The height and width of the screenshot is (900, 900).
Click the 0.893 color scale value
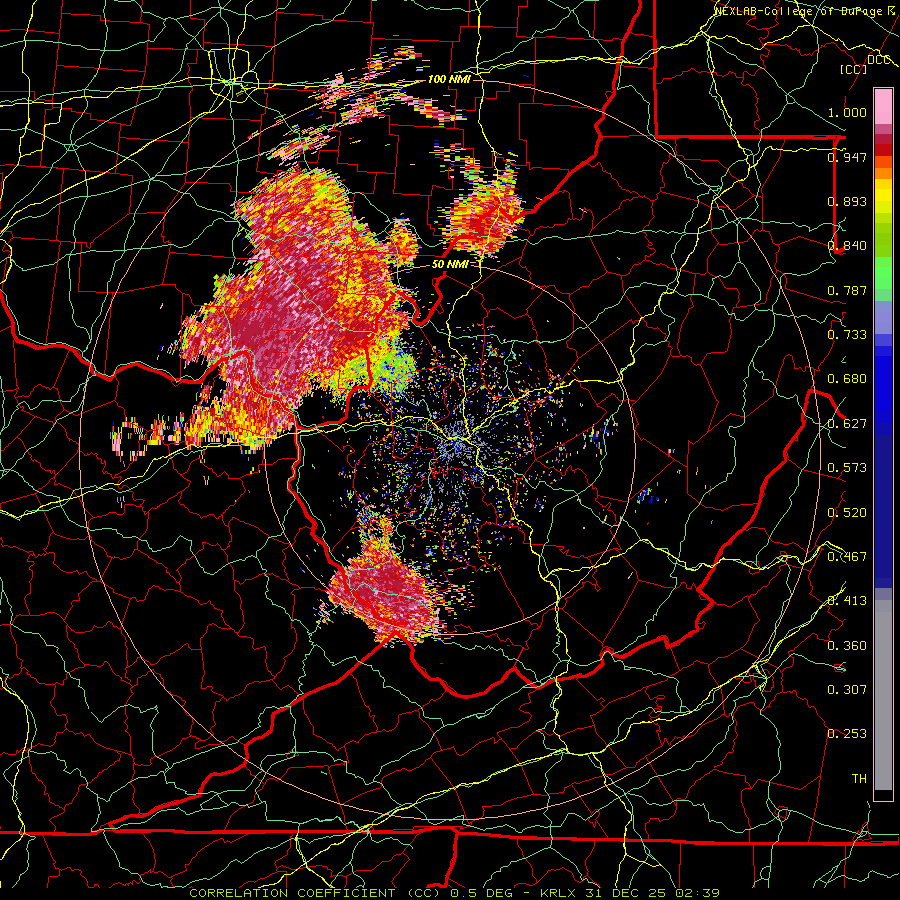847,201
